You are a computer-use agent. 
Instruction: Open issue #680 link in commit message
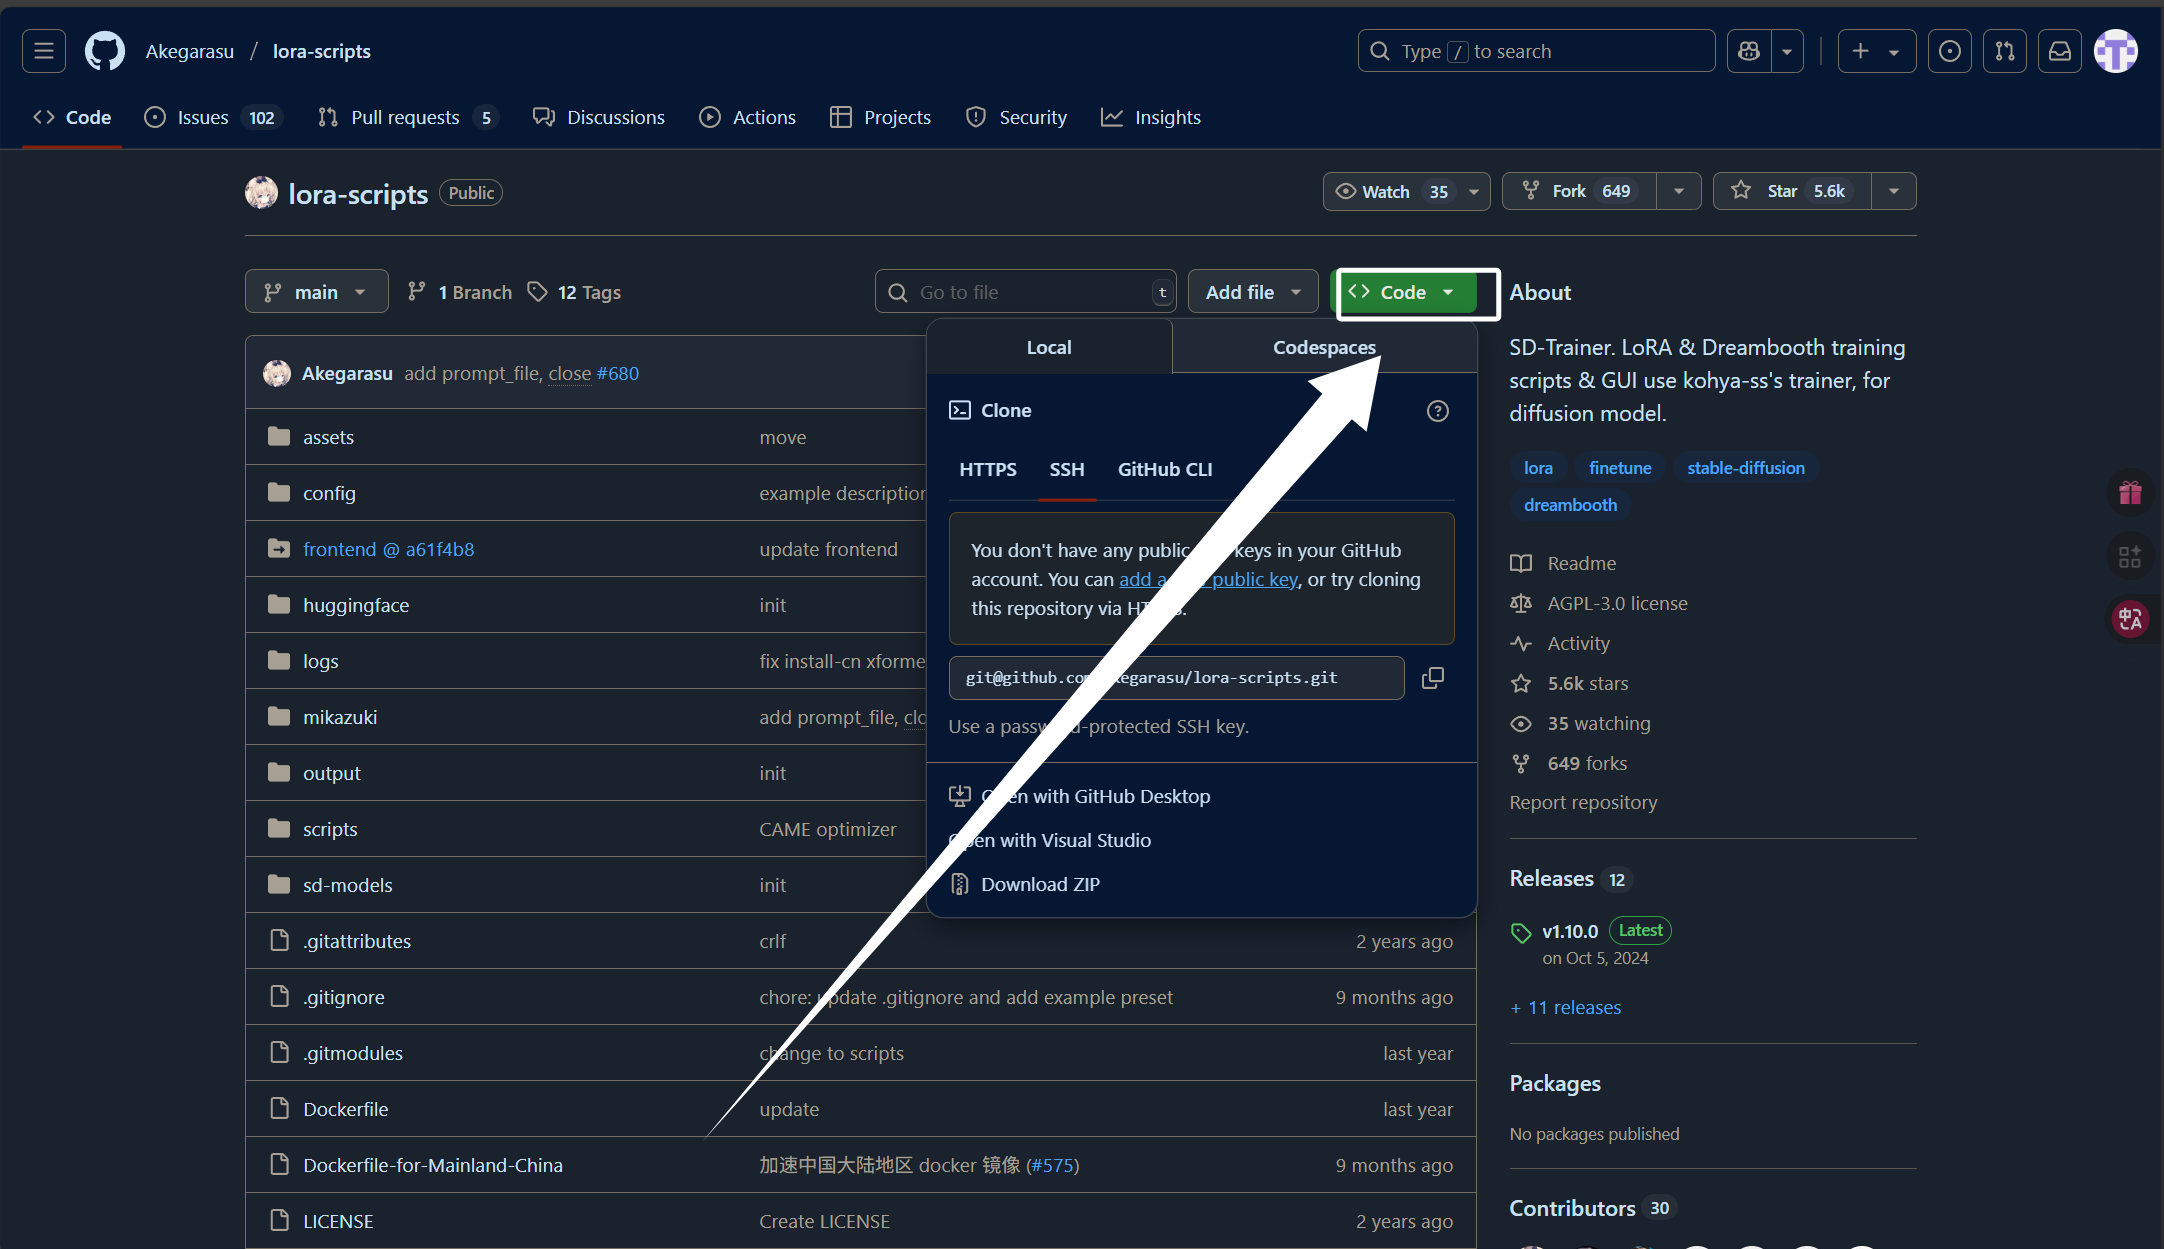click(617, 373)
